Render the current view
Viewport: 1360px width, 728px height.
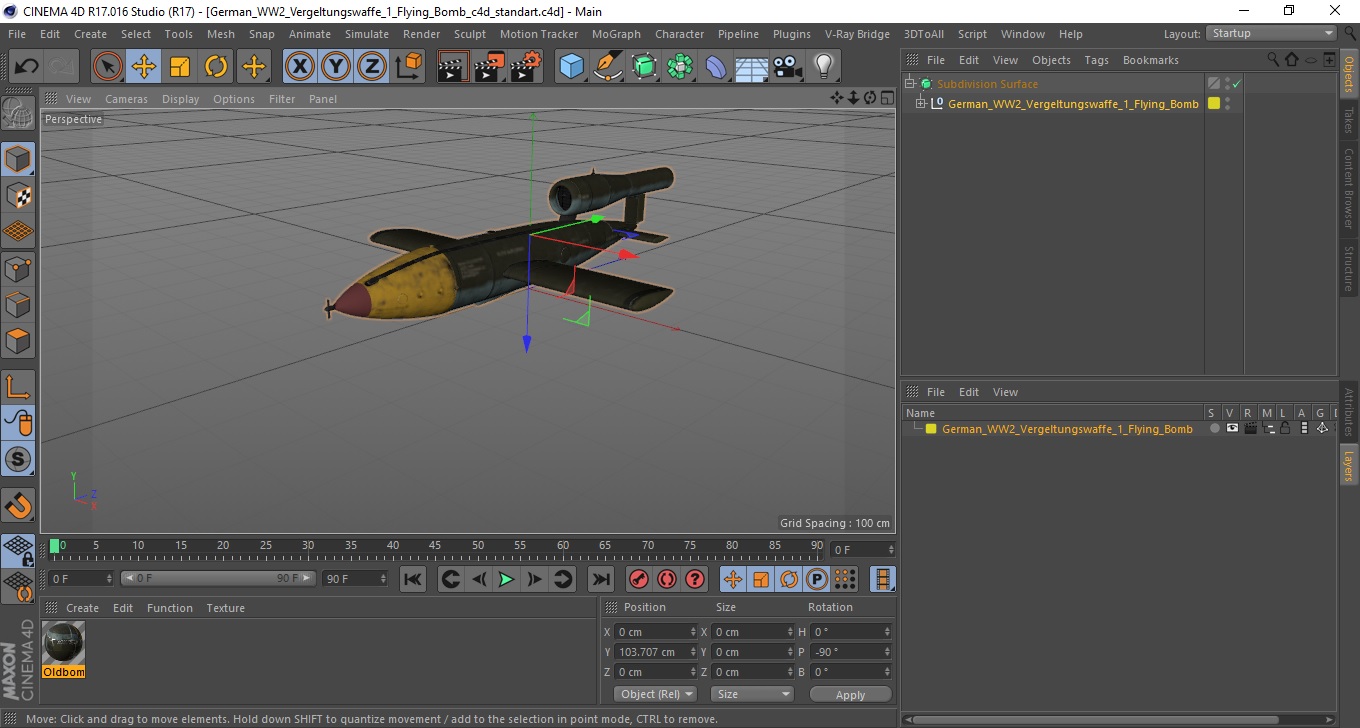tap(453, 67)
